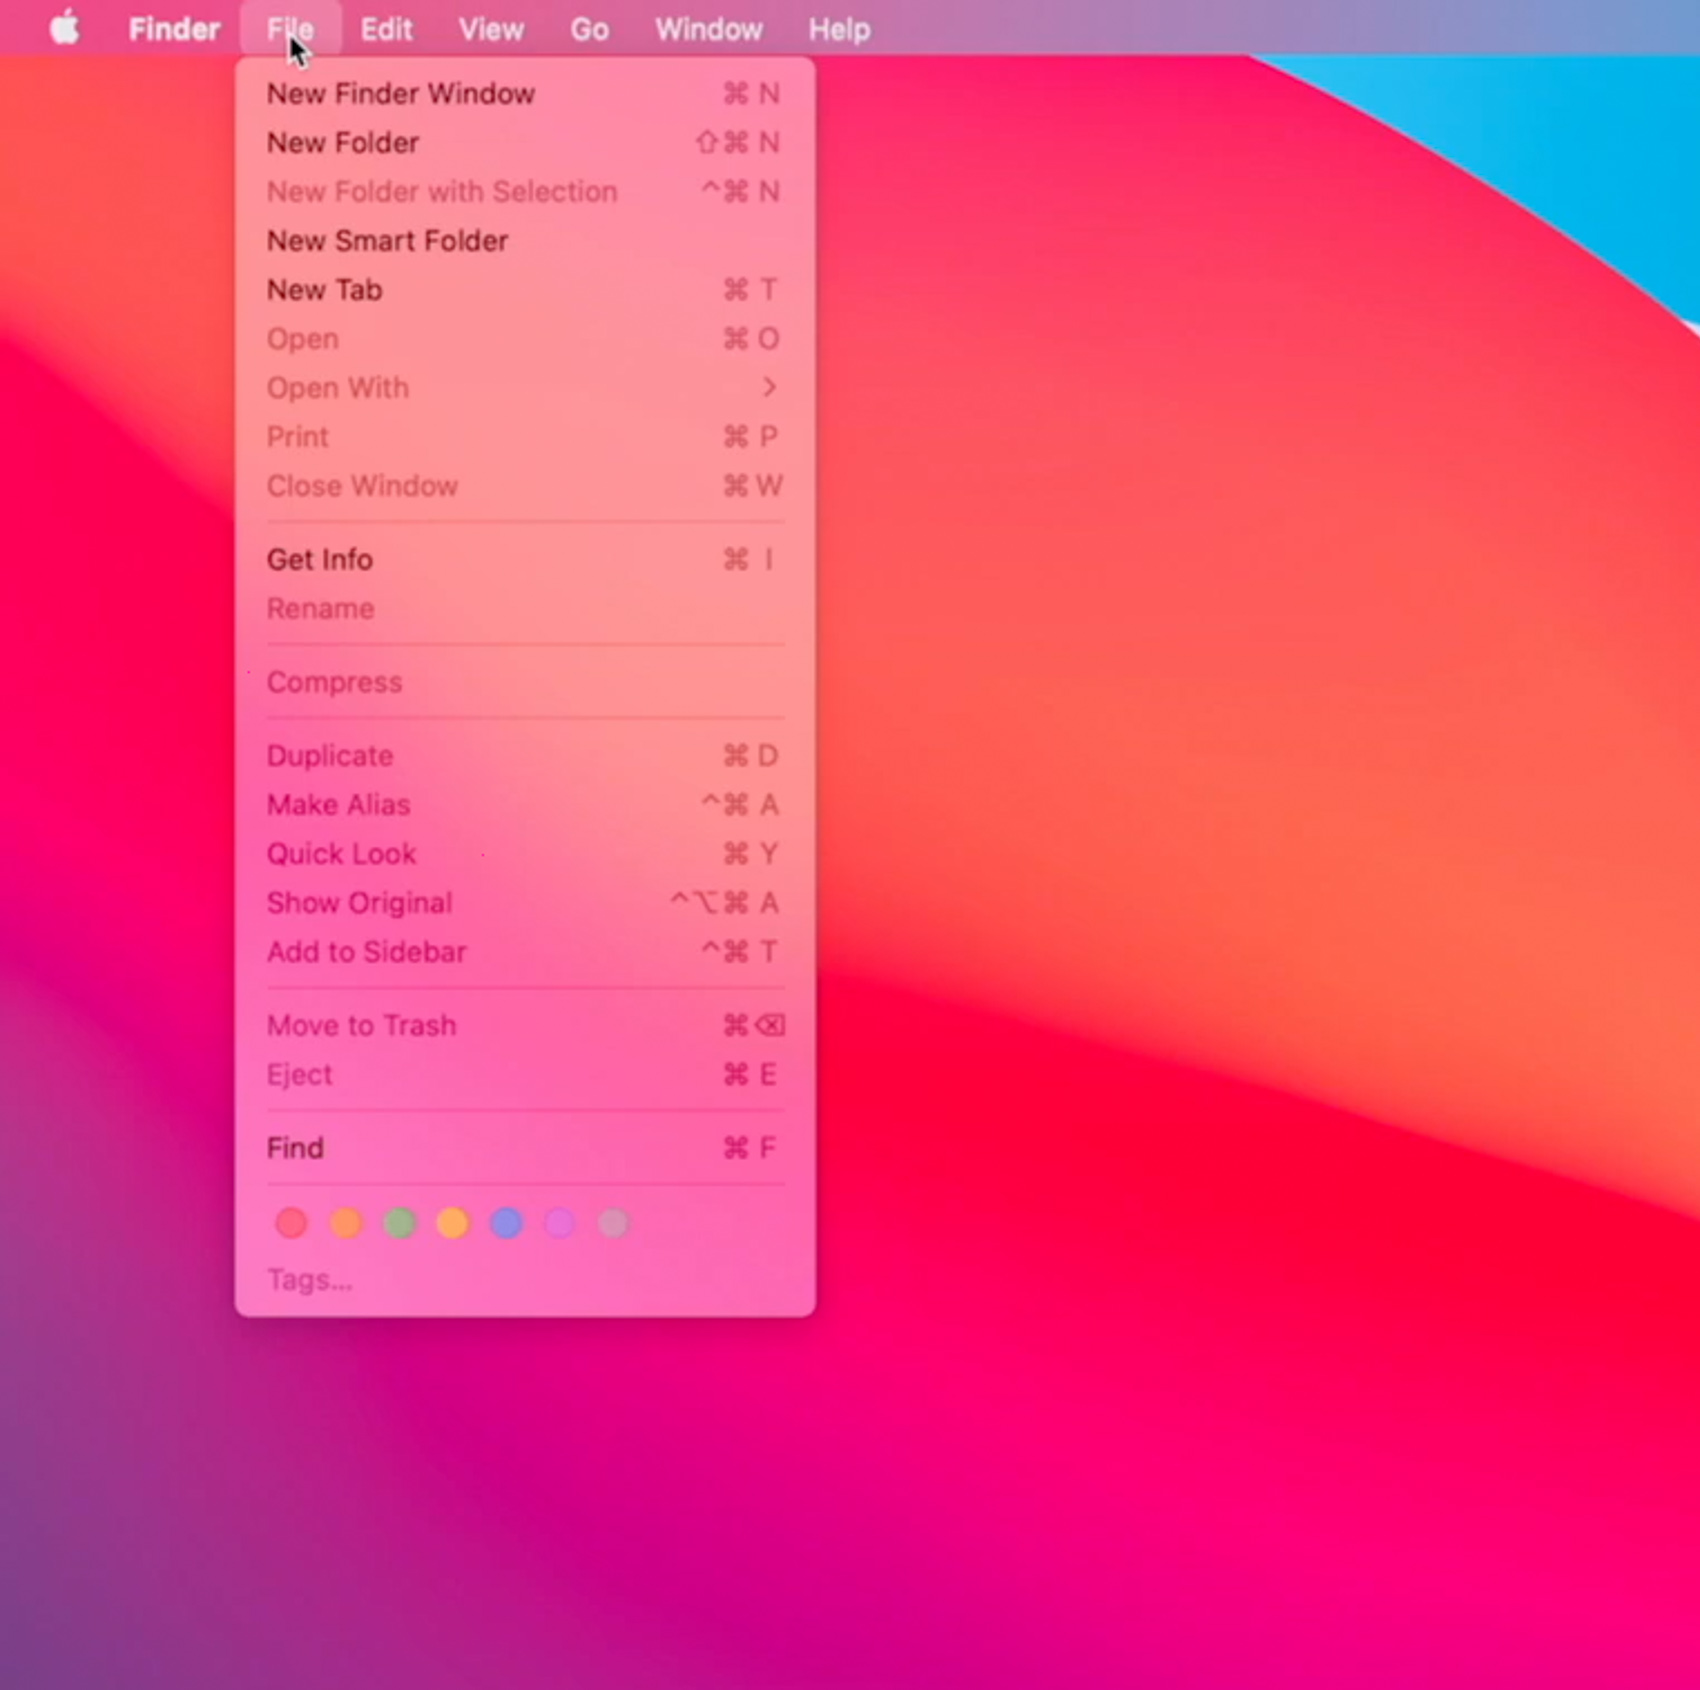Screen dimensions: 1700x1690
Task: Open the Edit menu
Action: pyautogui.click(x=386, y=29)
